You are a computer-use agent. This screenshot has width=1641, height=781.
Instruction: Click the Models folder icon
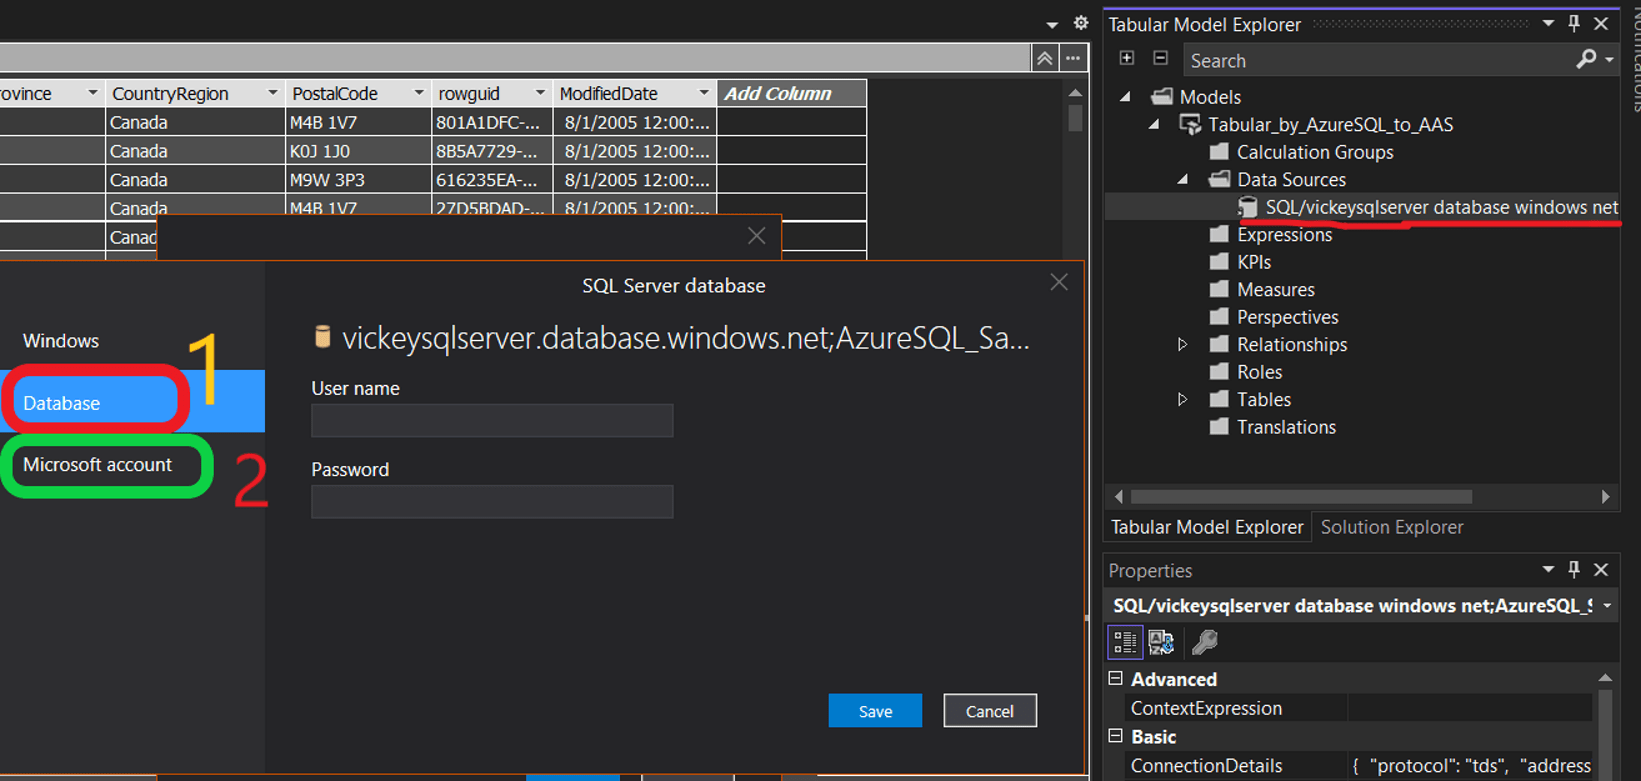[x=1161, y=97]
